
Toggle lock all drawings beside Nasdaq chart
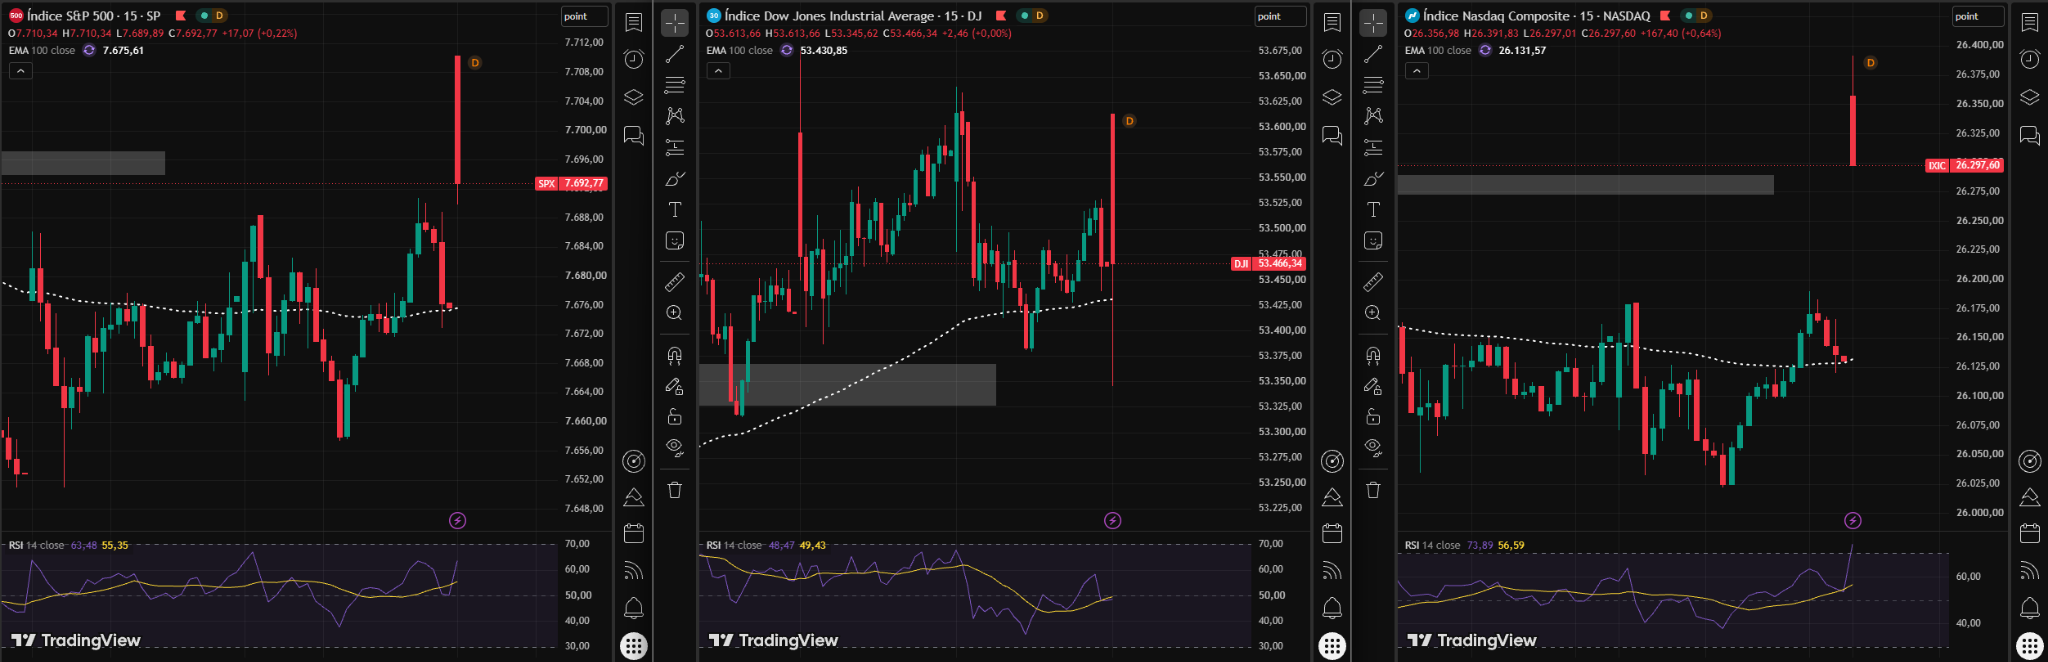(1373, 417)
